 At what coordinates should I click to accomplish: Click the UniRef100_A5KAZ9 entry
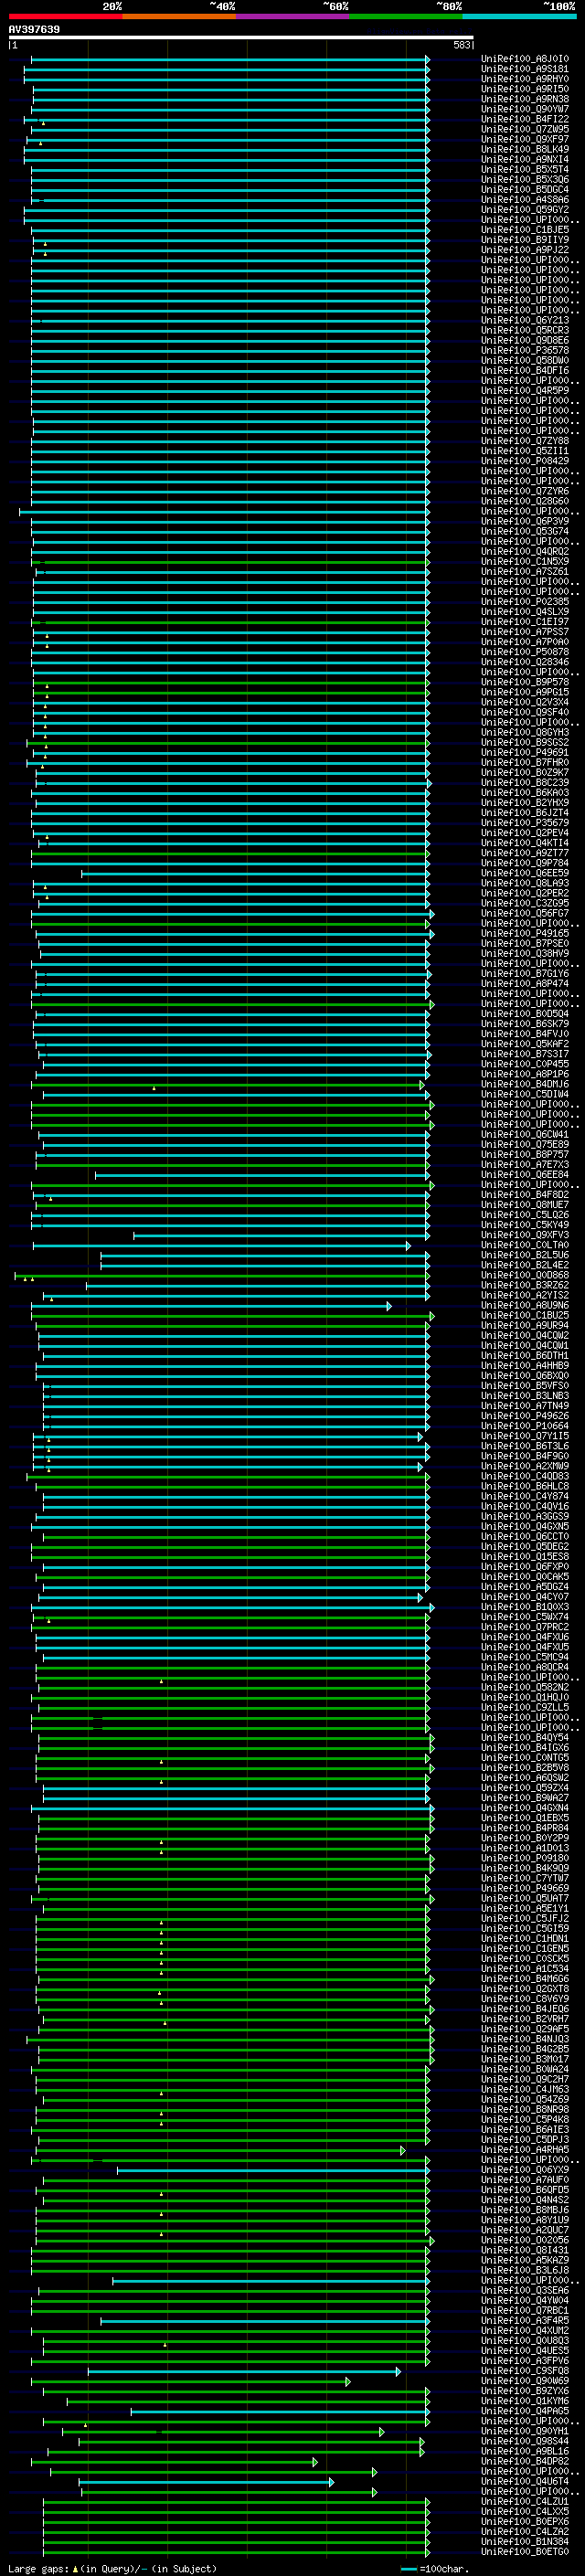tap(525, 2260)
